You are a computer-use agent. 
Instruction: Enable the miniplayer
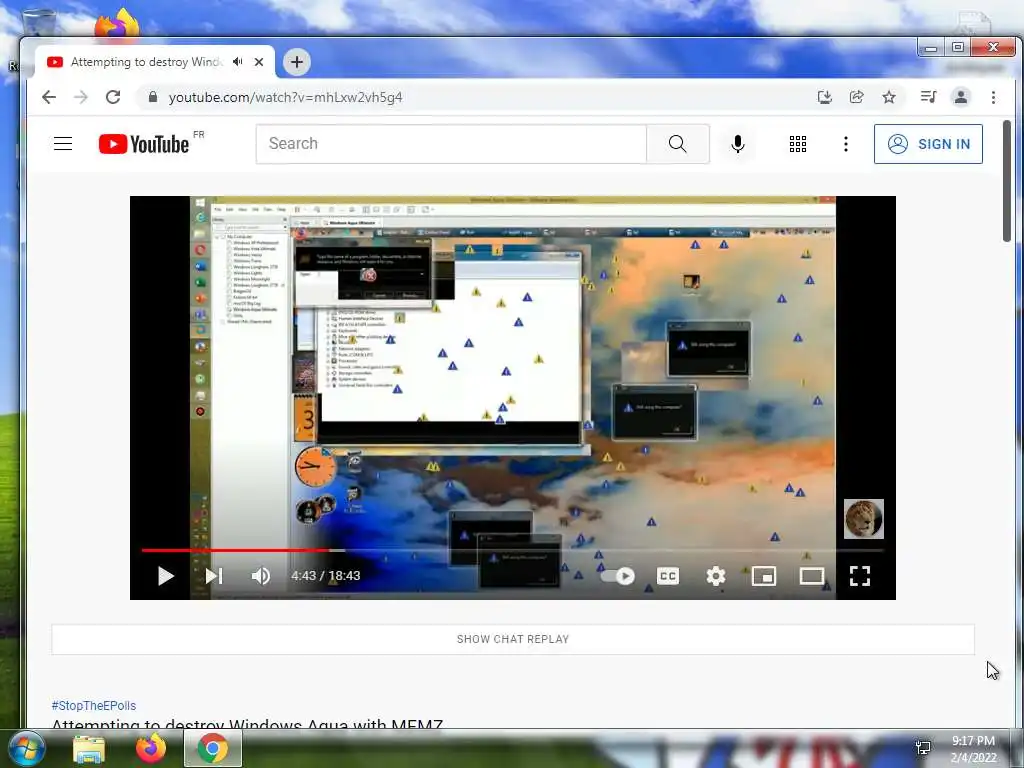point(763,575)
